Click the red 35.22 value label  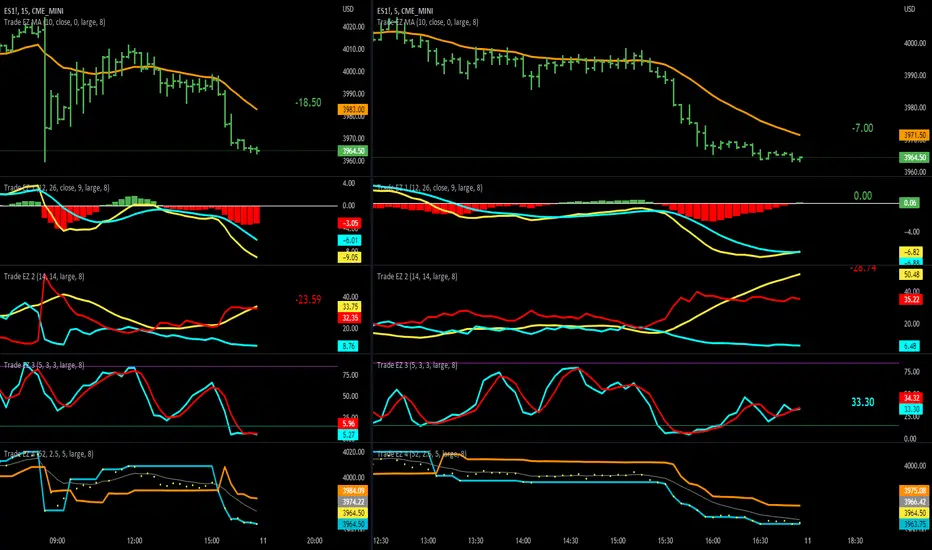tap(911, 299)
